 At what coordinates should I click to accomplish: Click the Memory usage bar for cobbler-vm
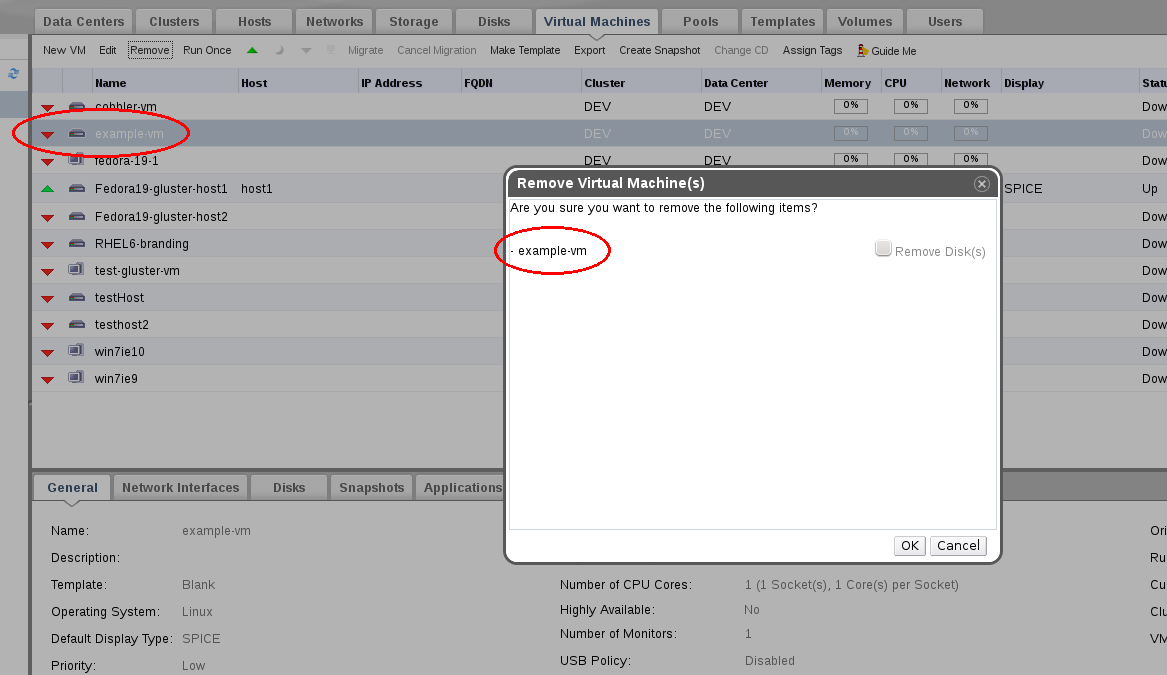850,106
